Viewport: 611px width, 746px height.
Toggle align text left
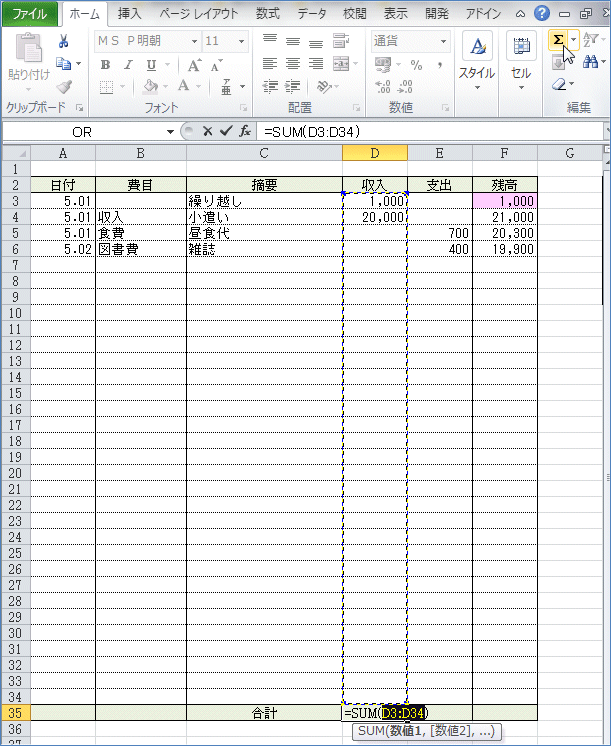point(270,64)
